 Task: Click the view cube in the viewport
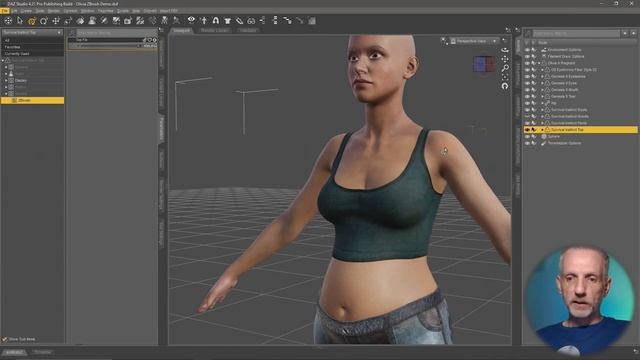484,64
